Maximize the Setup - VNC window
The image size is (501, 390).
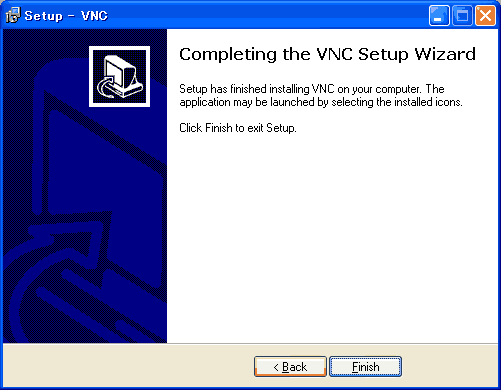462,15
